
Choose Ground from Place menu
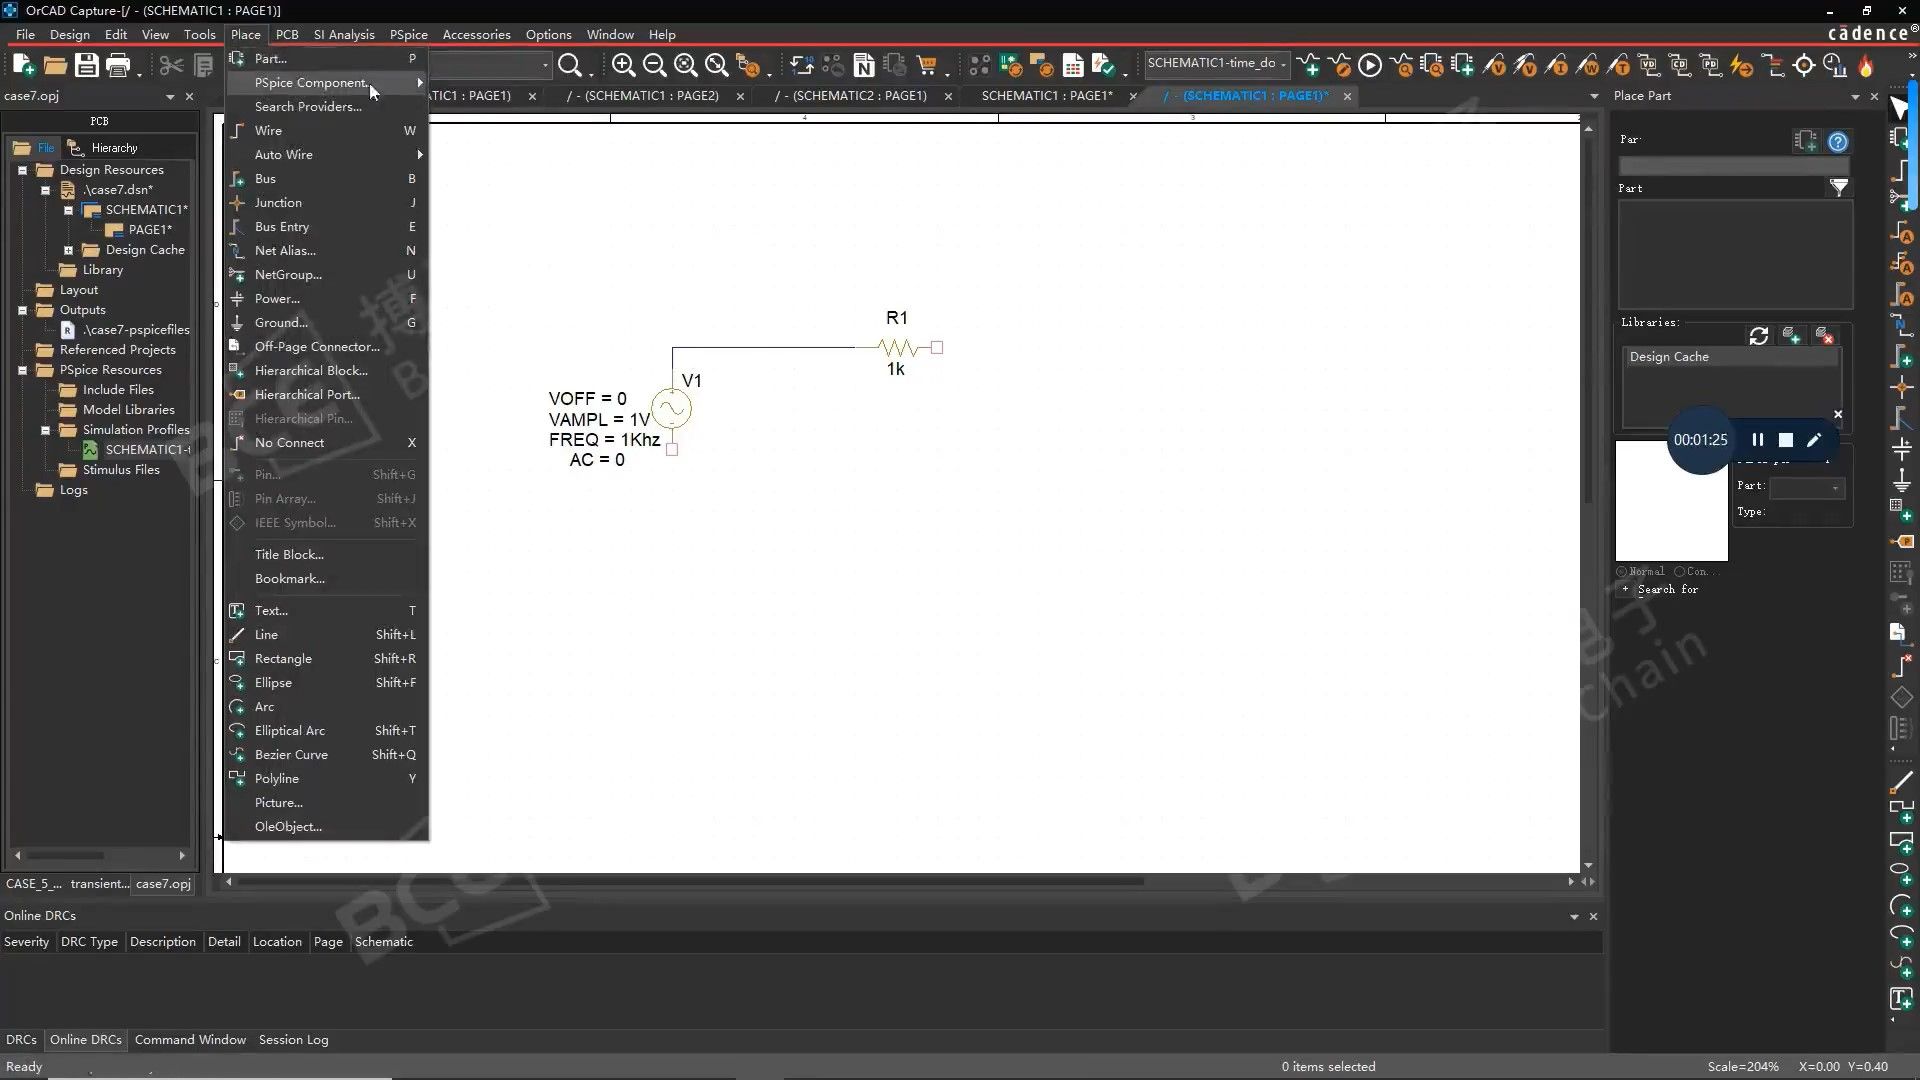pos(327,323)
